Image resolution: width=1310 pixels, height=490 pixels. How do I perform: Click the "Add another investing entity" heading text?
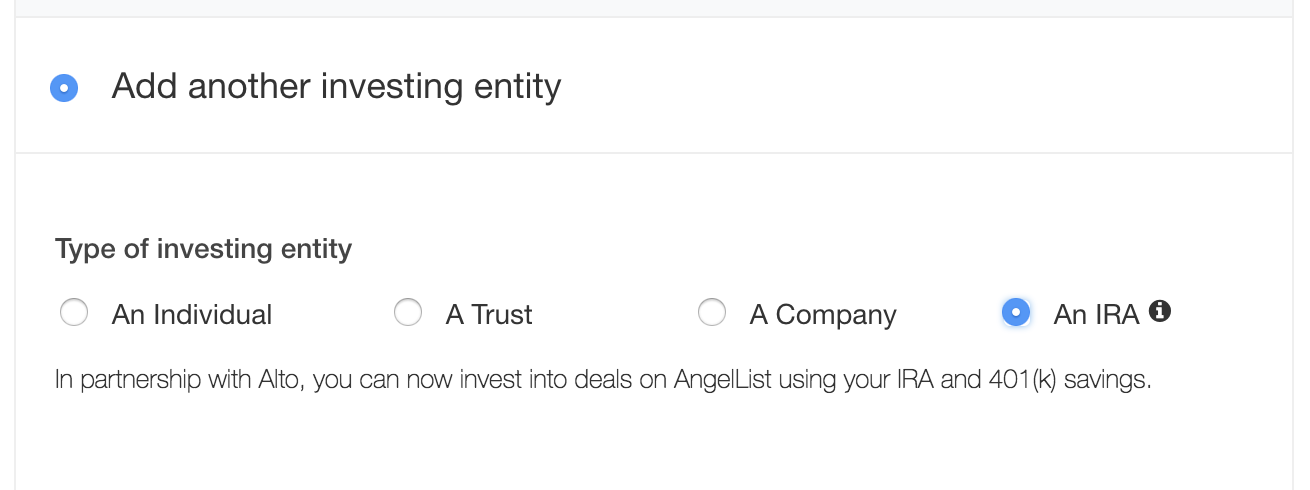(336, 87)
